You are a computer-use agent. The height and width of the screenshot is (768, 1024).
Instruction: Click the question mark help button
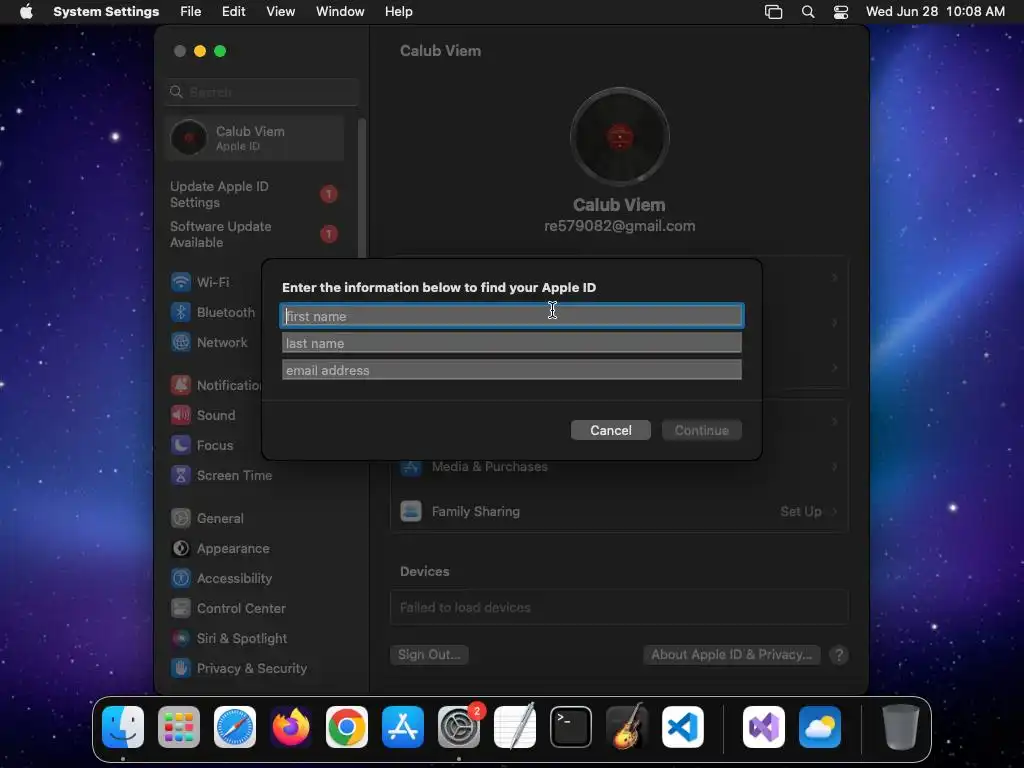point(839,655)
